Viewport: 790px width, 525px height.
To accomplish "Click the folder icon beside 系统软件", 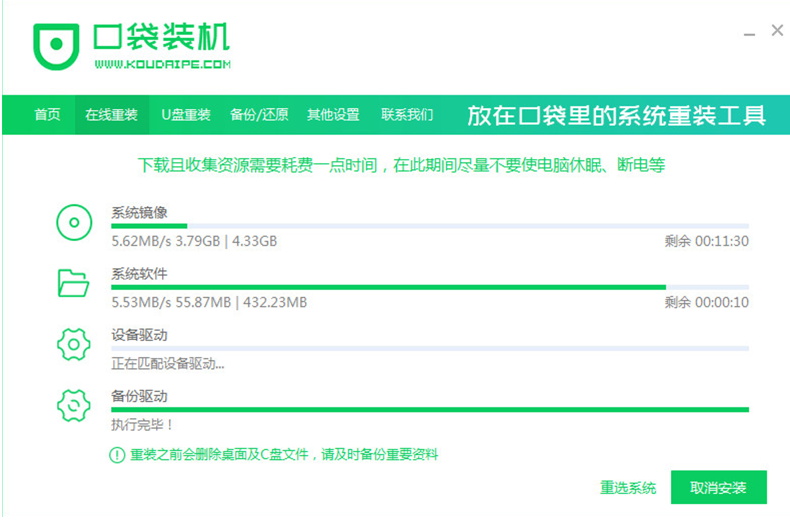I will 74,284.
